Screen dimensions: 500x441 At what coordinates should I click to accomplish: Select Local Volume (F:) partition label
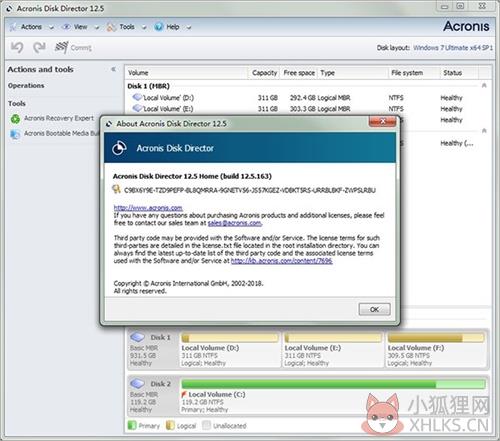point(416,348)
